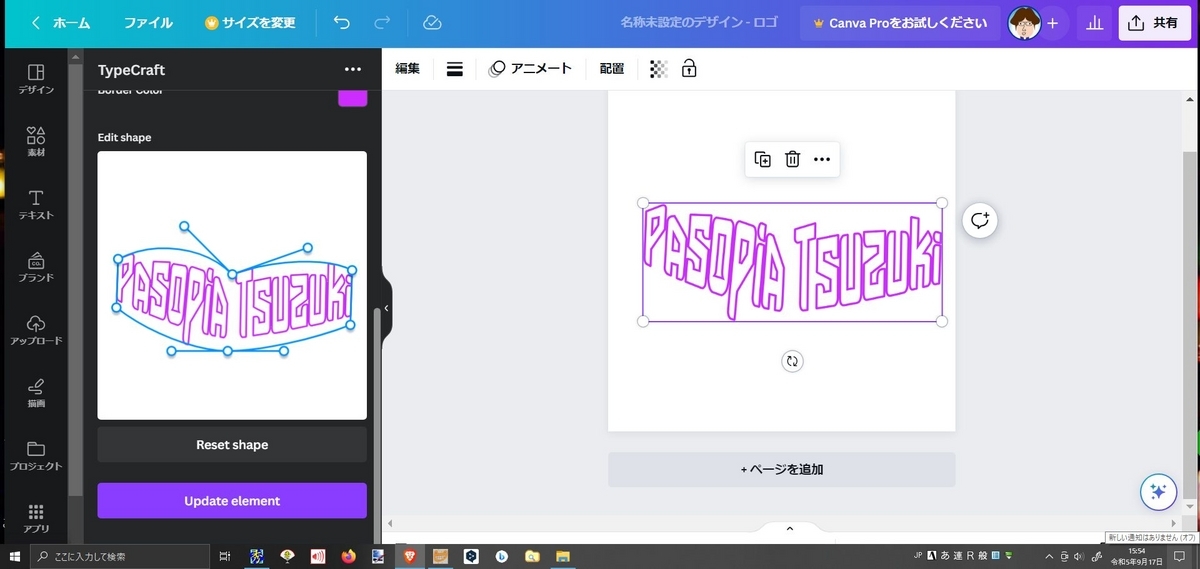Open the アップロード uploads tab
The height and width of the screenshot is (569, 1200).
[x=36, y=329]
